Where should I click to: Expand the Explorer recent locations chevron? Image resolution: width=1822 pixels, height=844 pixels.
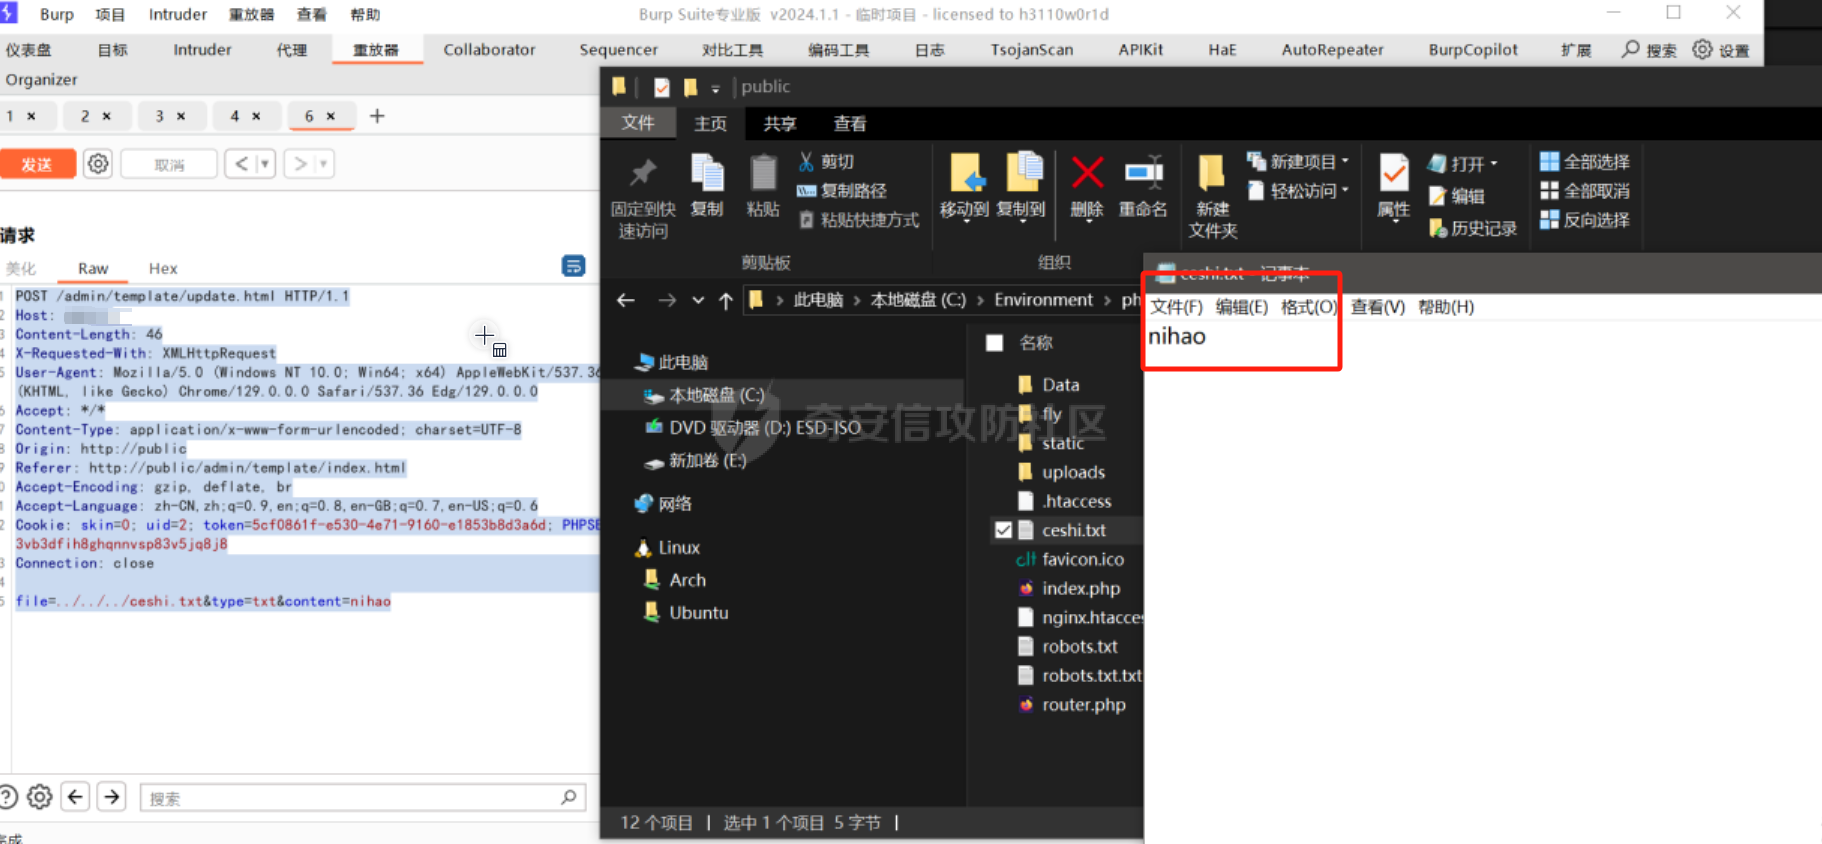698,300
